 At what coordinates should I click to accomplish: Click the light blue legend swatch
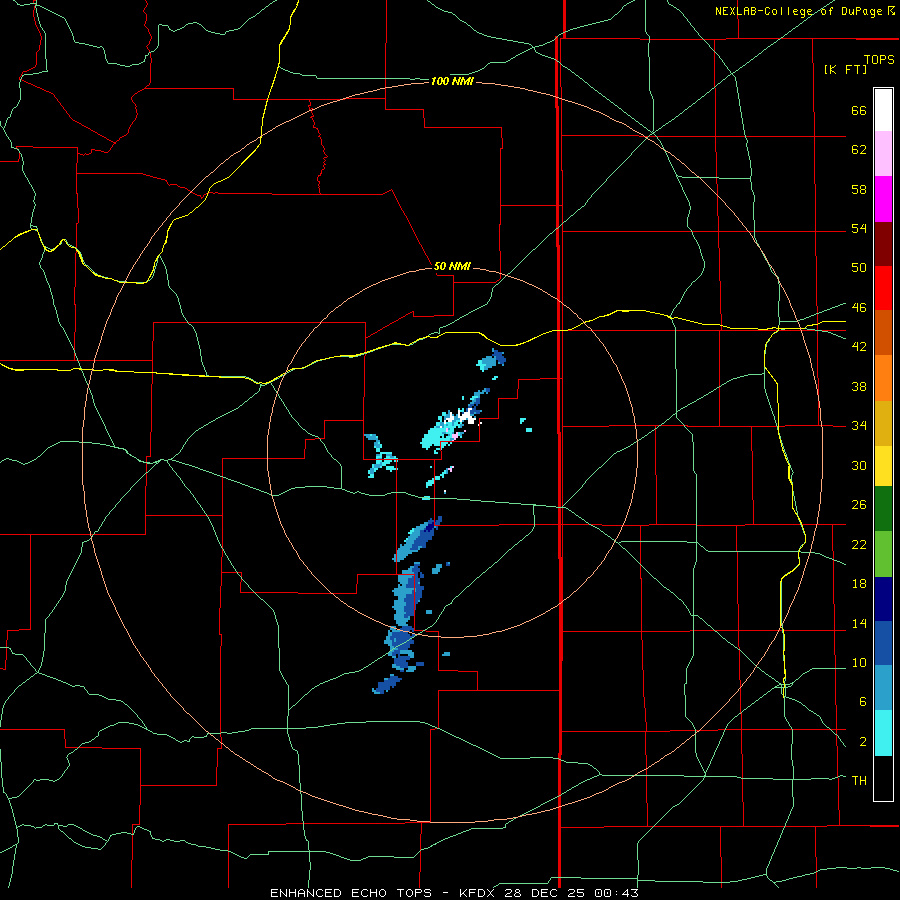pyautogui.click(x=883, y=688)
